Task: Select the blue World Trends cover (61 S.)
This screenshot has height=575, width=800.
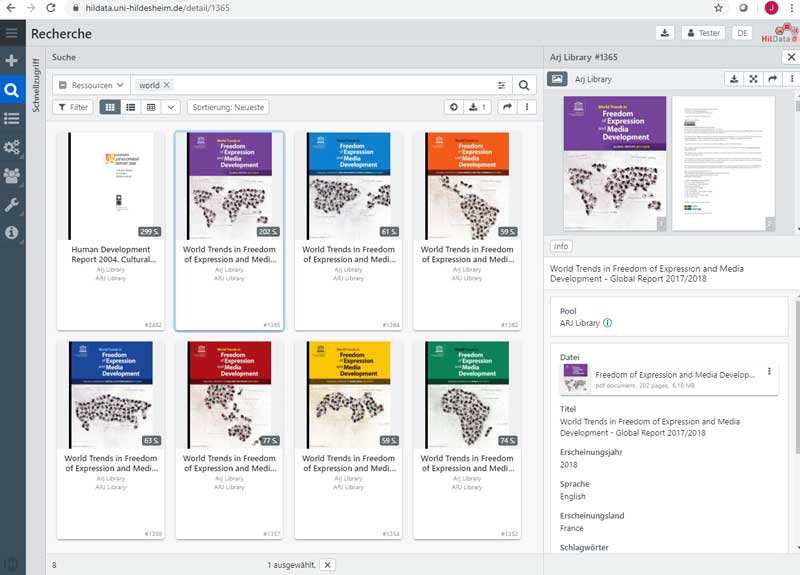Action: coord(348,186)
